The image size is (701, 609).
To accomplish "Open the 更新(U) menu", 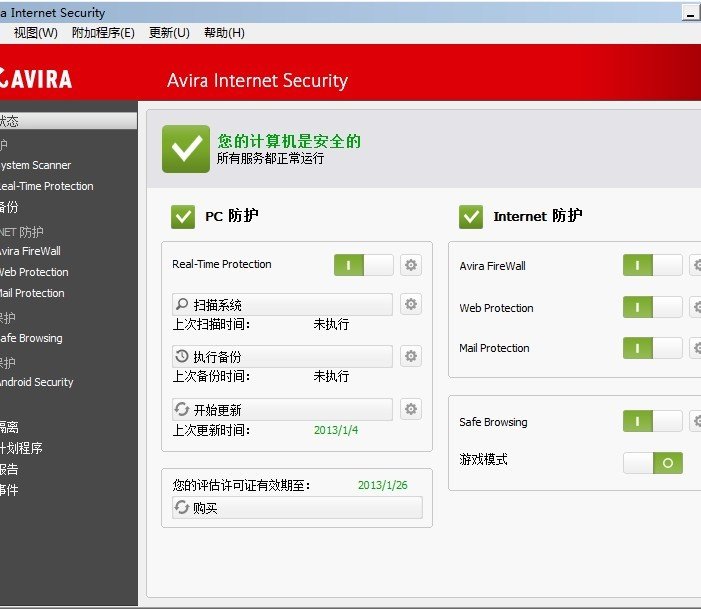I will tap(169, 33).
